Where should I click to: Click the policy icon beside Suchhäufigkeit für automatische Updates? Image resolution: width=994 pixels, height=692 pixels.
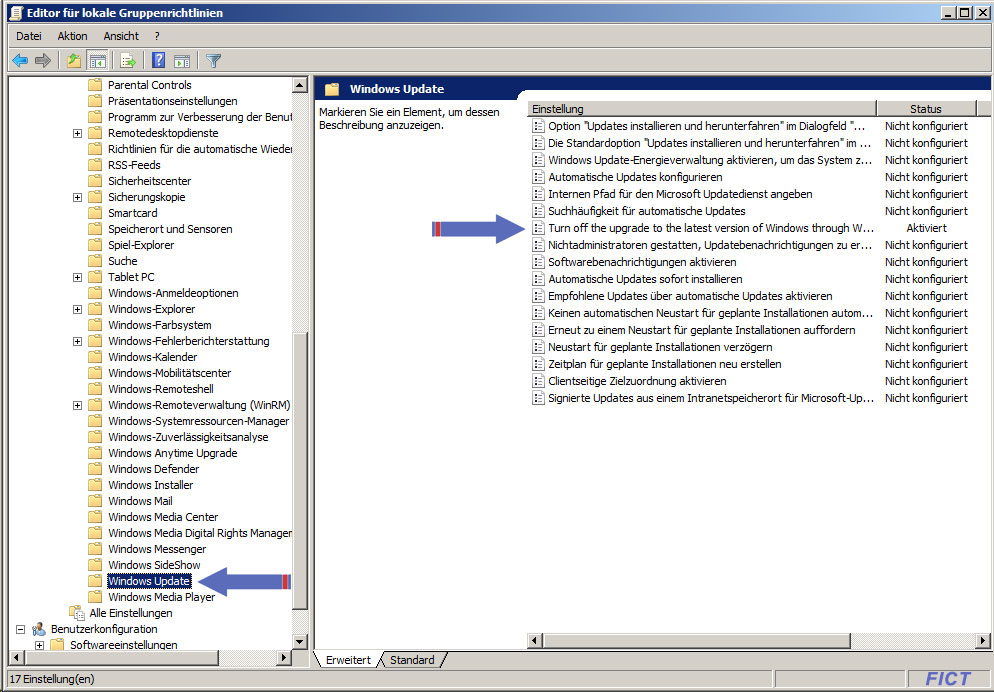point(538,211)
